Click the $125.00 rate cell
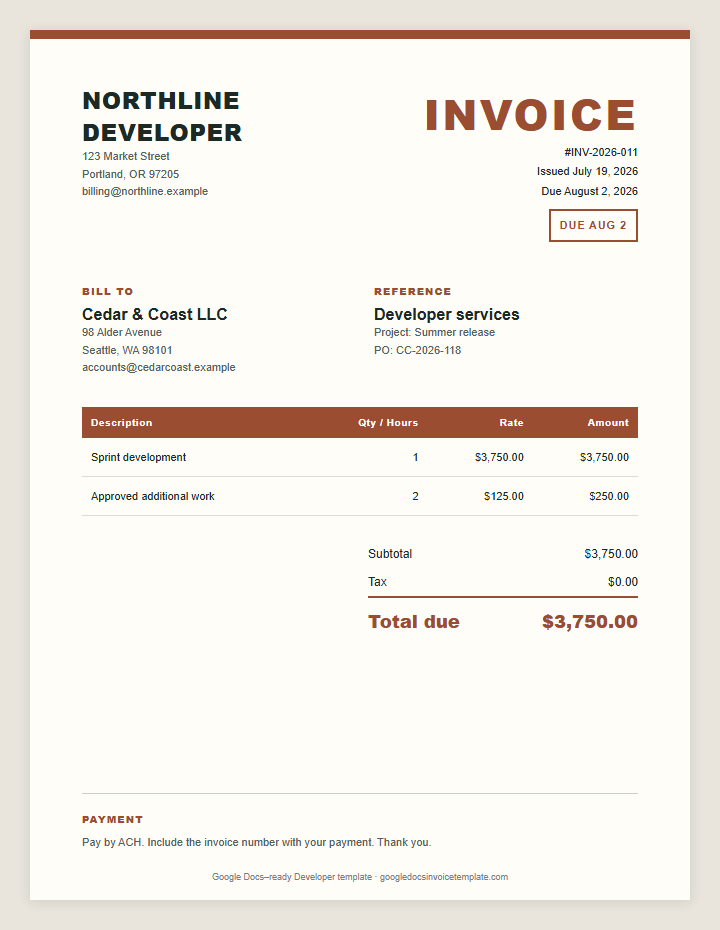 click(504, 496)
